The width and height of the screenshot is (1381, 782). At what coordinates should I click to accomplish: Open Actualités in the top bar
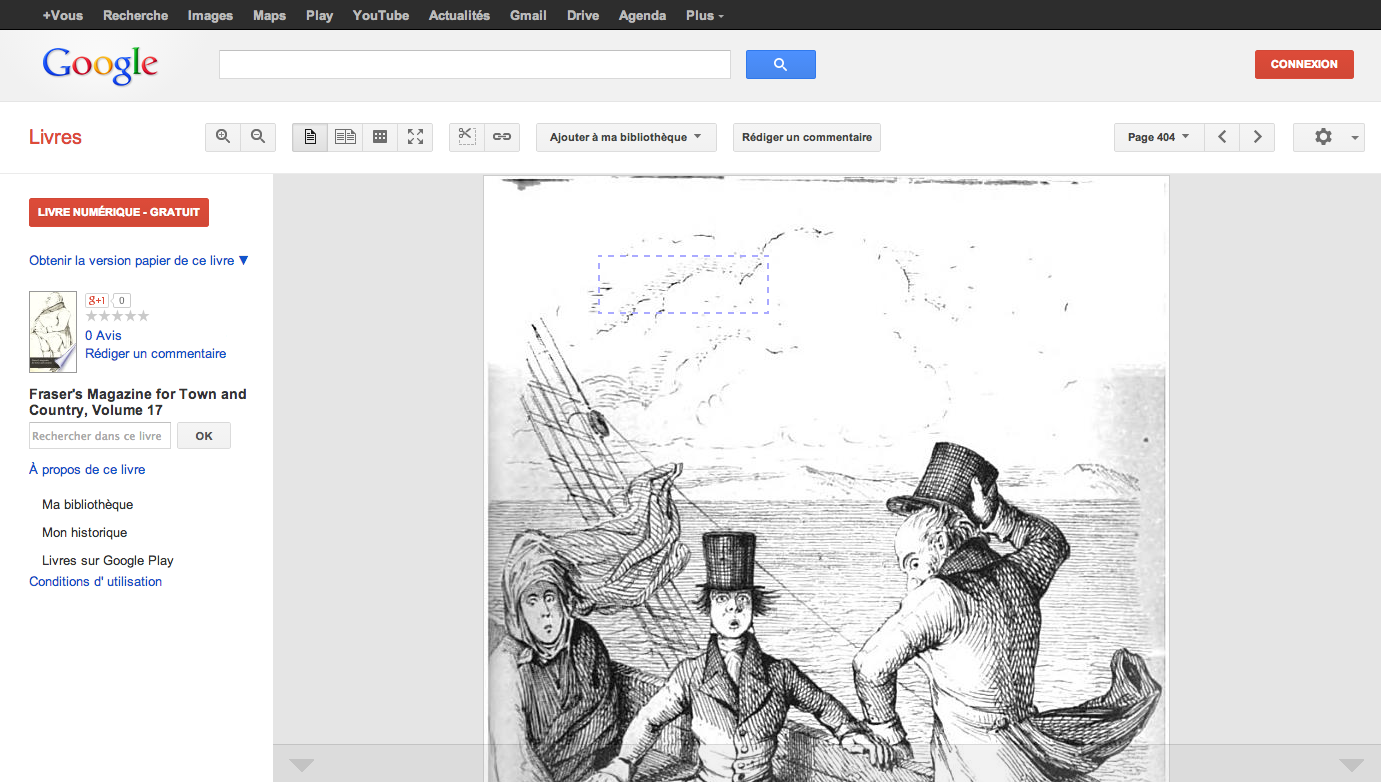[459, 15]
